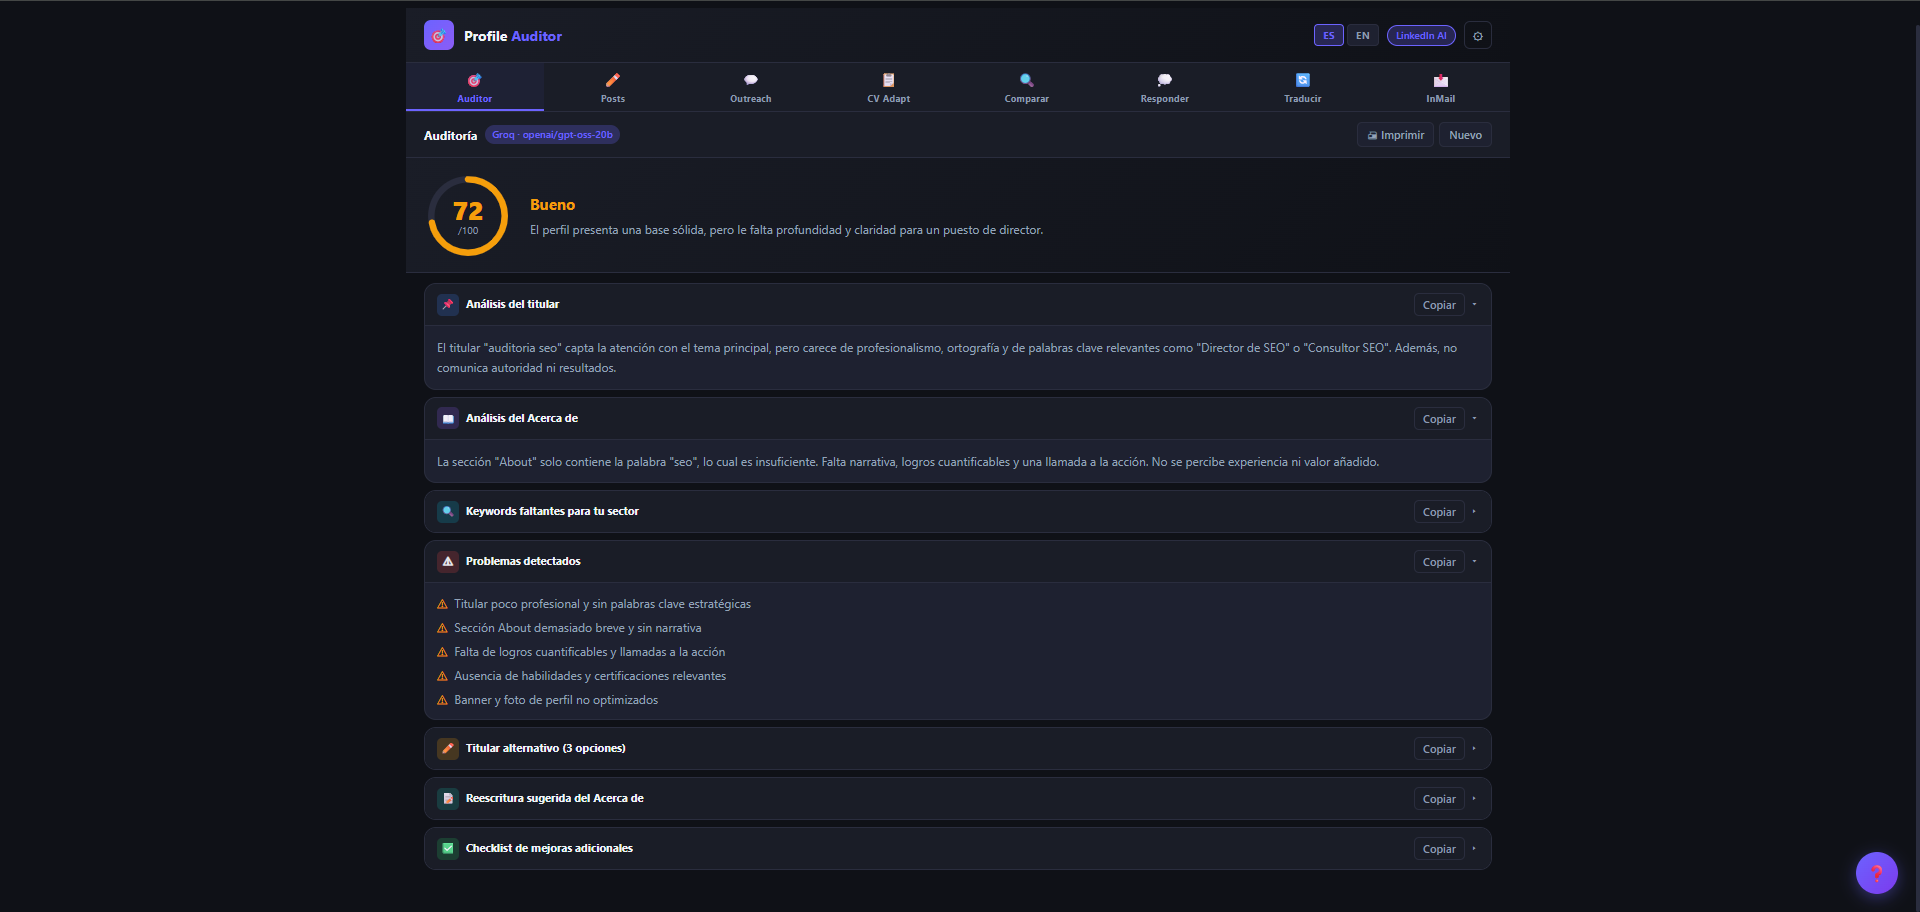Image resolution: width=1920 pixels, height=912 pixels.
Task: Start a new audit with Nuevo
Action: pos(1466,135)
